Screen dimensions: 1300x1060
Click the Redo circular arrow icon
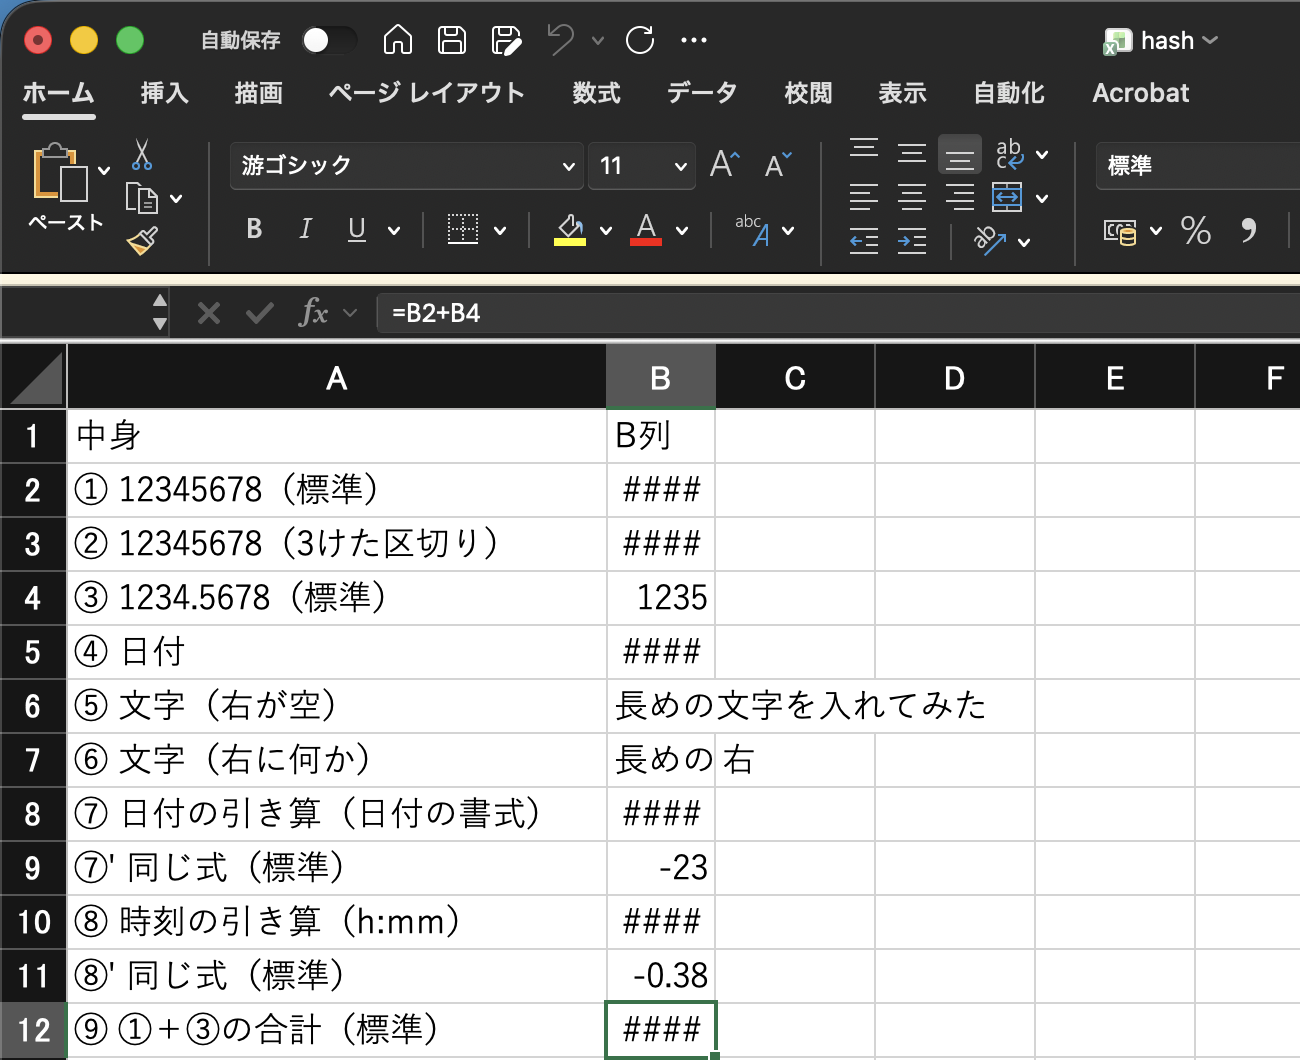click(640, 40)
